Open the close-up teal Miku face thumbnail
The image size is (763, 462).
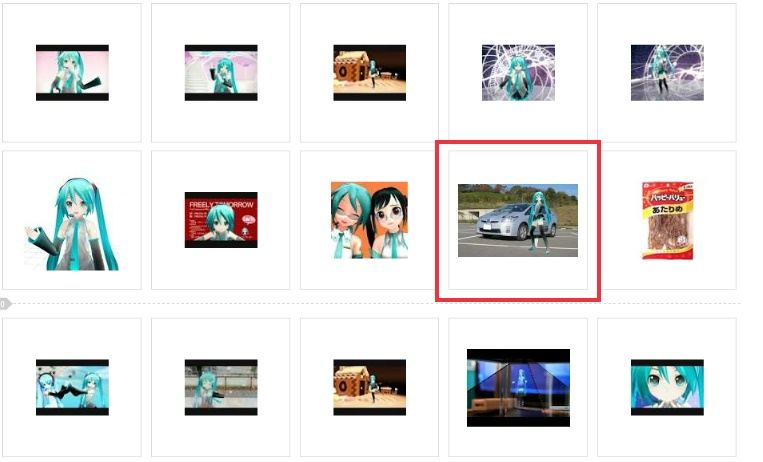667,388
